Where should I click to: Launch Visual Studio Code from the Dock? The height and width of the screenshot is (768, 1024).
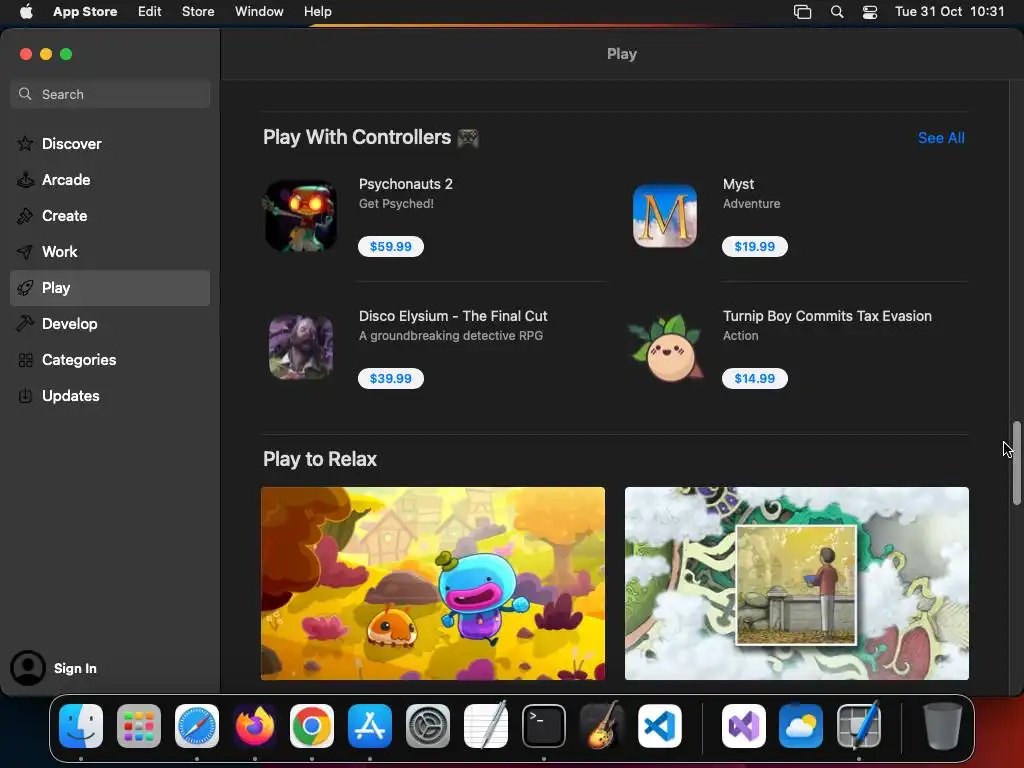[660, 726]
